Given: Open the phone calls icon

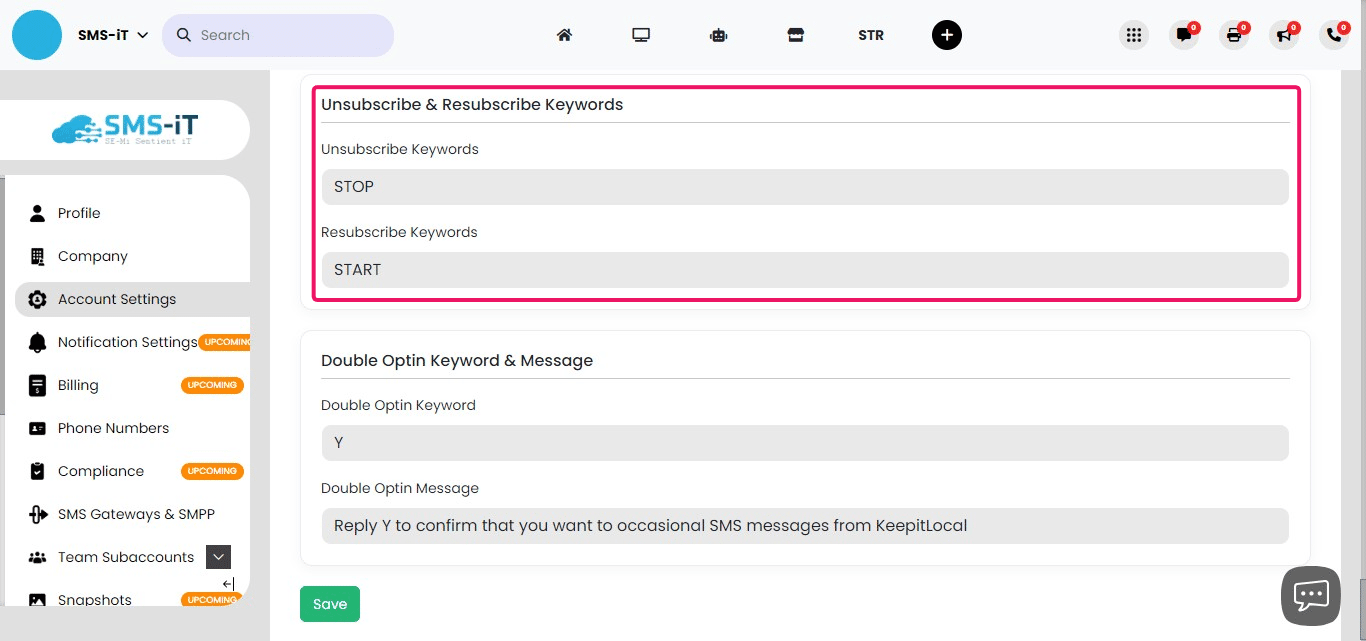Looking at the screenshot, I should (1334, 36).
